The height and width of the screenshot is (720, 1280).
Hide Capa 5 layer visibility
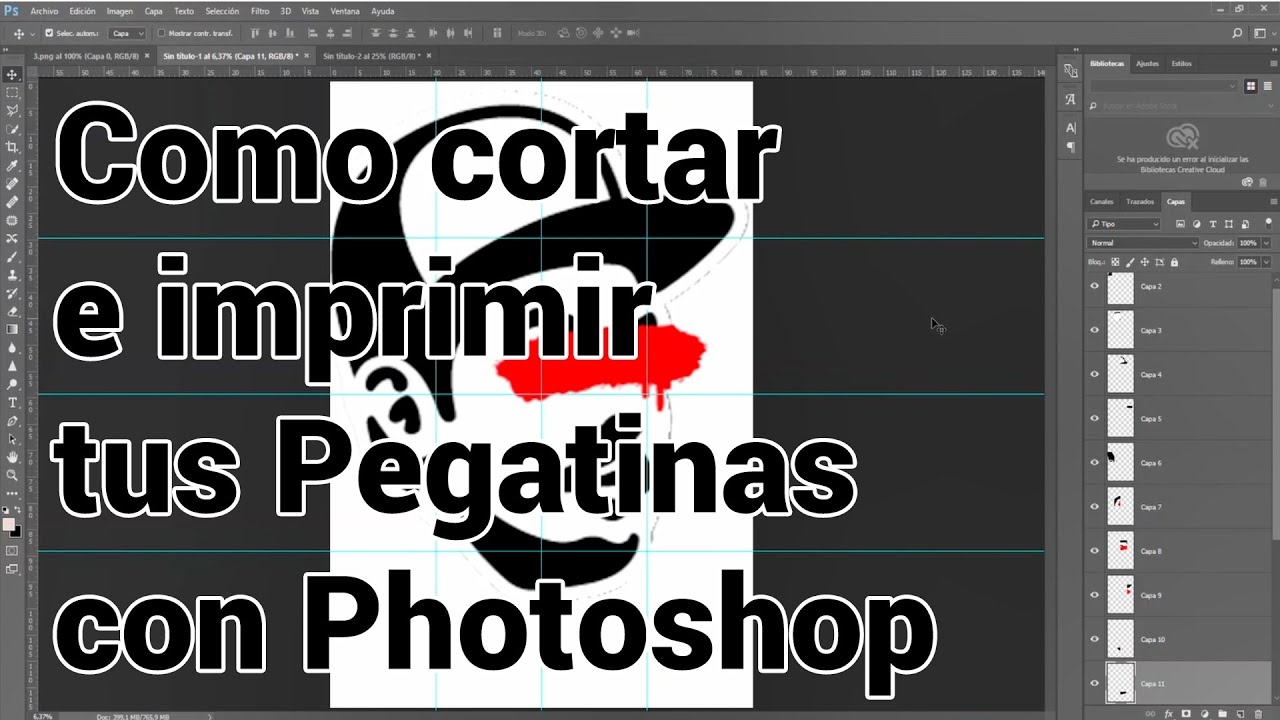[x=1094, y=418]
